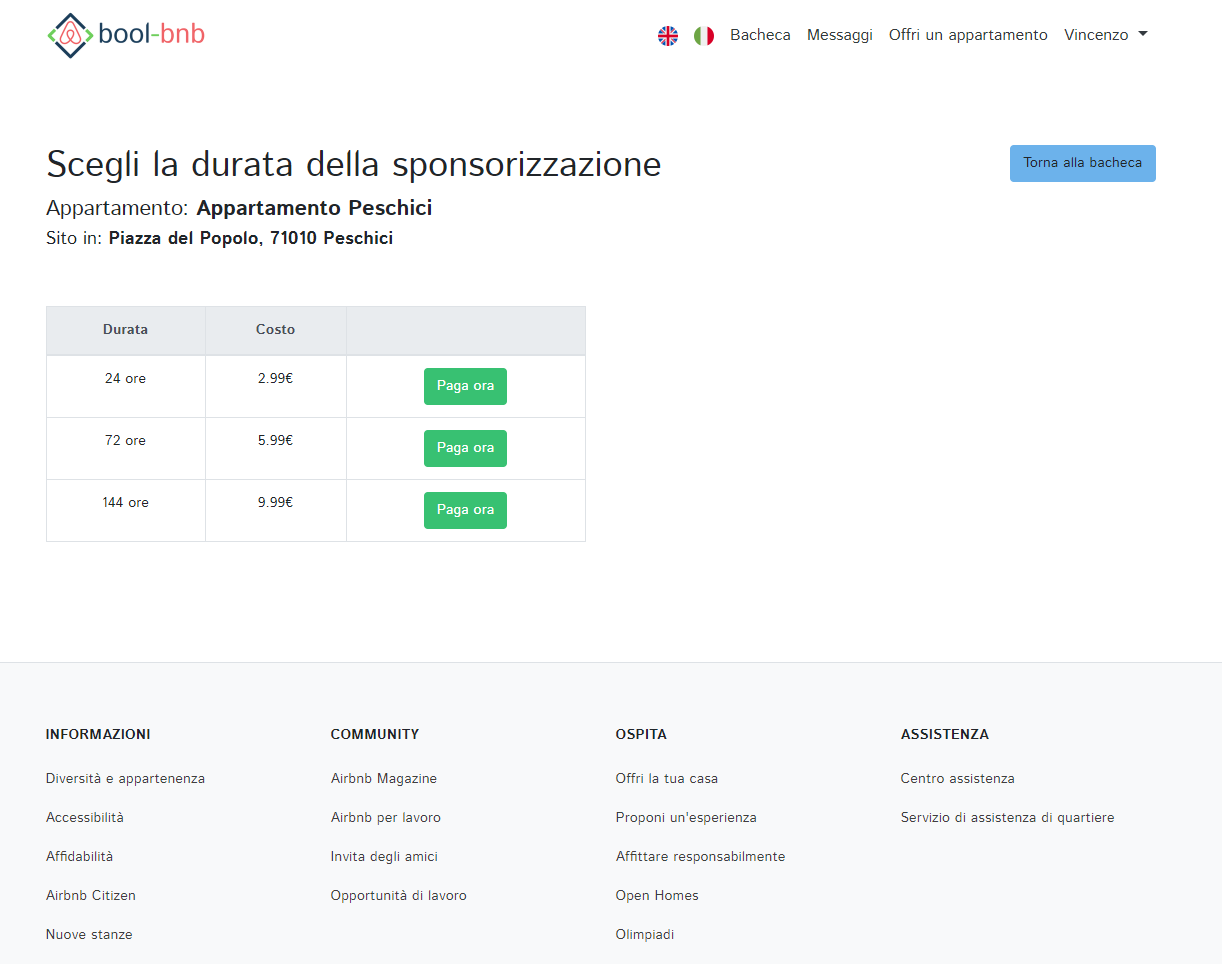Purchase the 144 ore plan
Viewport: 1222px width, 964px height.
coord(465,510)
